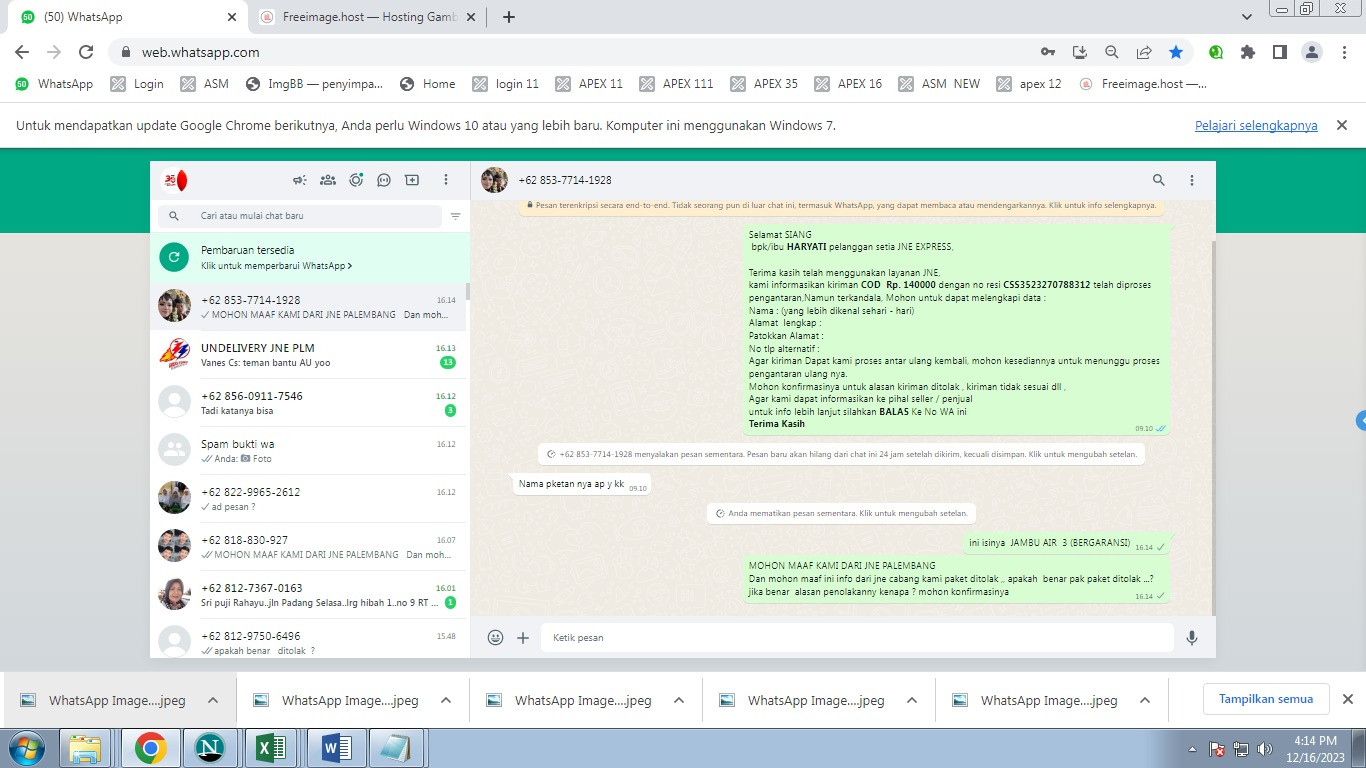Viewport: 1366px width, 768px height.
Task: Select the (50) WhatsApp browser tab
Action: pyautogui.click(x=130, y=17)
